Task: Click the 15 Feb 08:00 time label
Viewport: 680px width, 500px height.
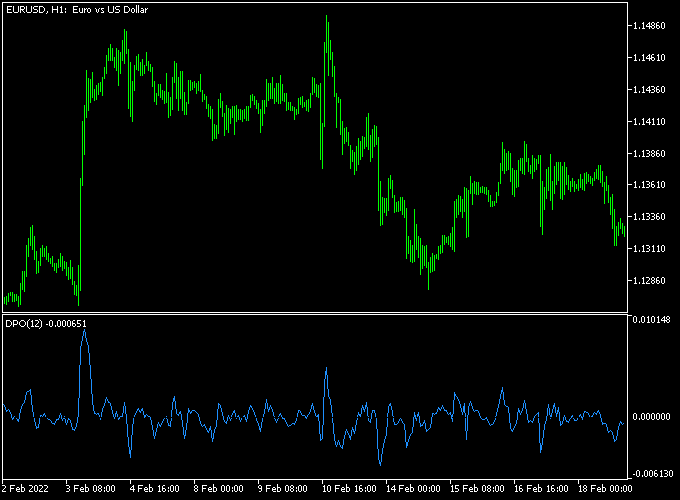Action: tap(477, 489)
